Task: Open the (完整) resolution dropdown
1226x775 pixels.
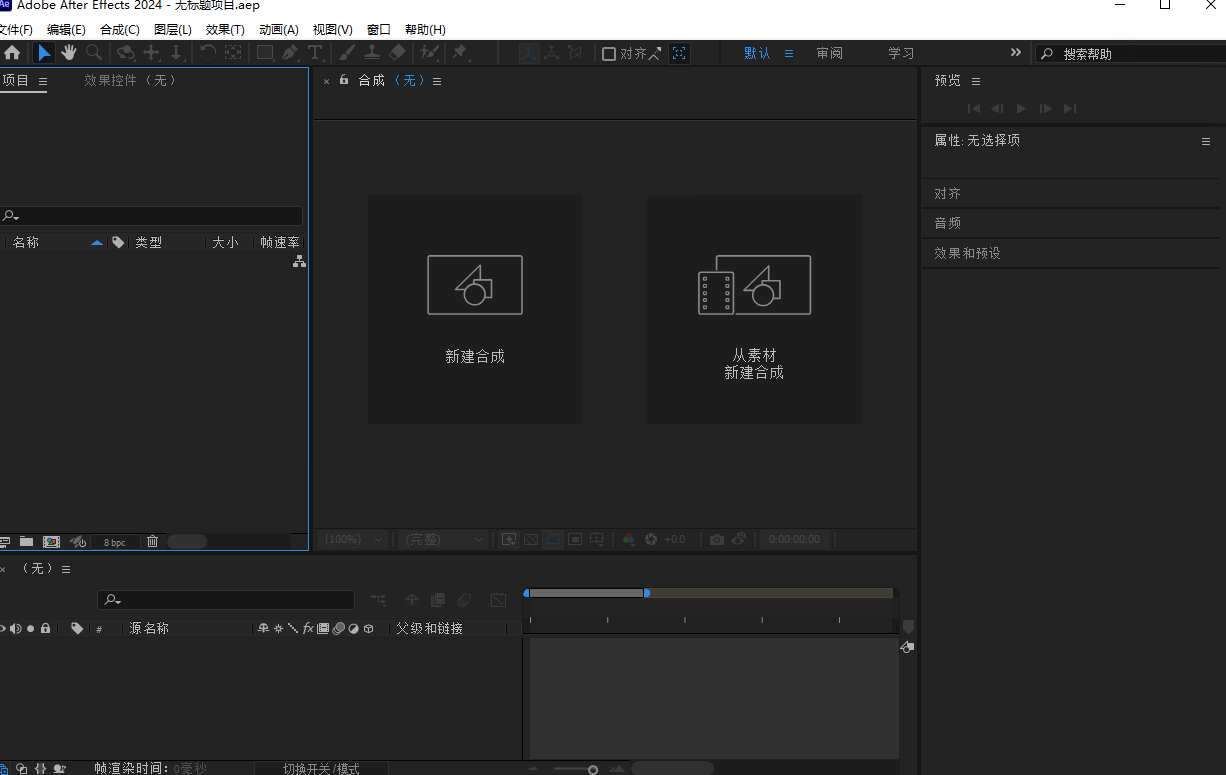Action: [x=443, y=539]
